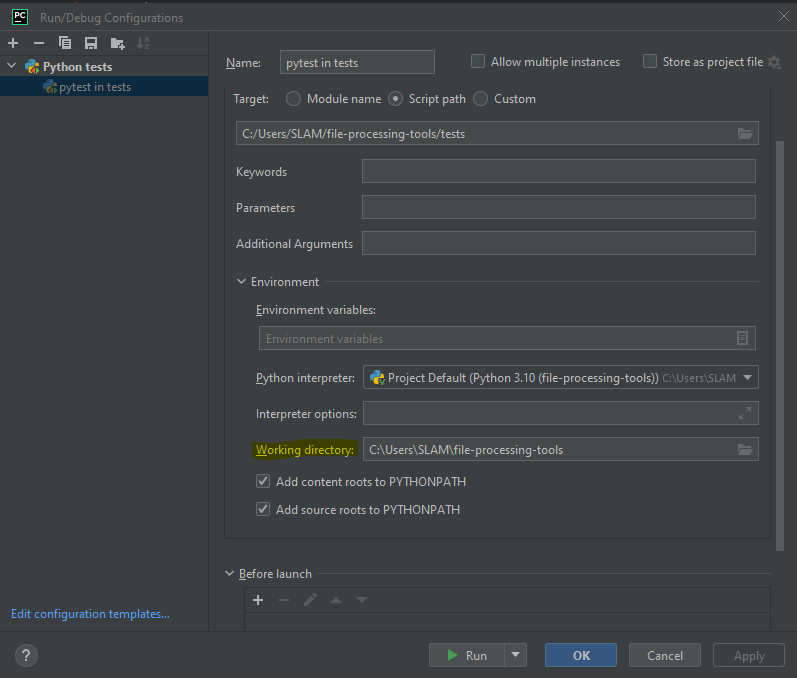Sort configurations alphabetically icon

click(x=143, y=43)
